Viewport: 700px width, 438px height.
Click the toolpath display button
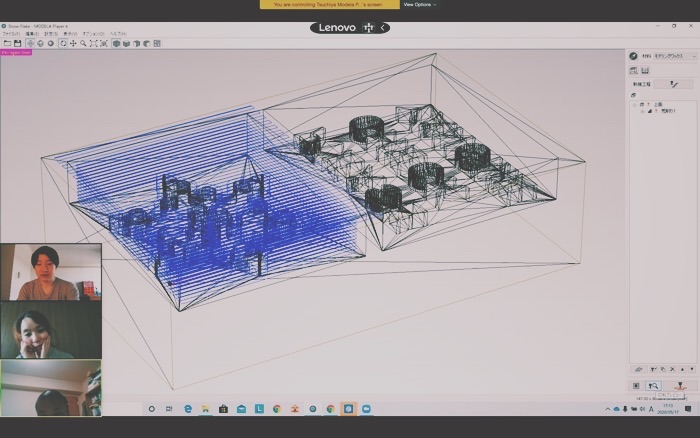pyautogui.click(x=636, y=386)
